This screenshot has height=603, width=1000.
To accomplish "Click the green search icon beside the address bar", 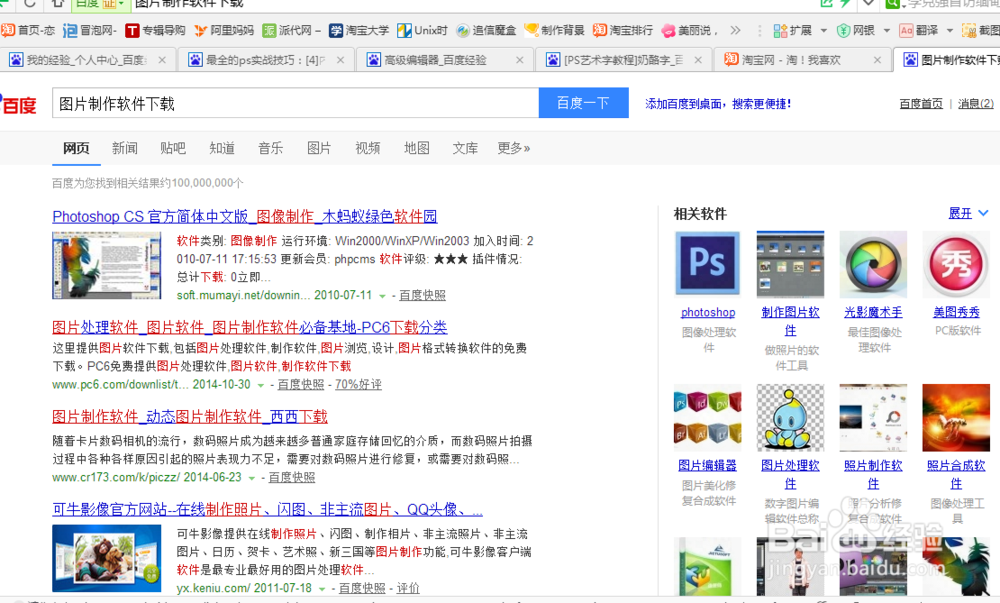I will point(891,4).
